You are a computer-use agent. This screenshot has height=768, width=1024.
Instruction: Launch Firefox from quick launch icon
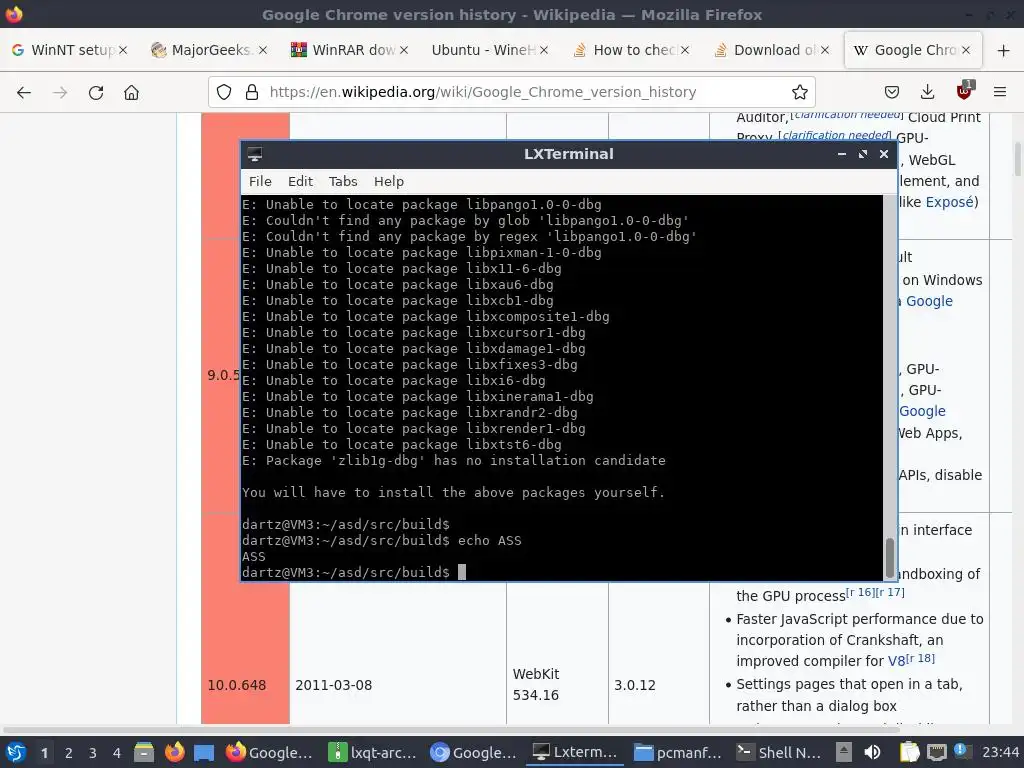(x=174, y=752)
